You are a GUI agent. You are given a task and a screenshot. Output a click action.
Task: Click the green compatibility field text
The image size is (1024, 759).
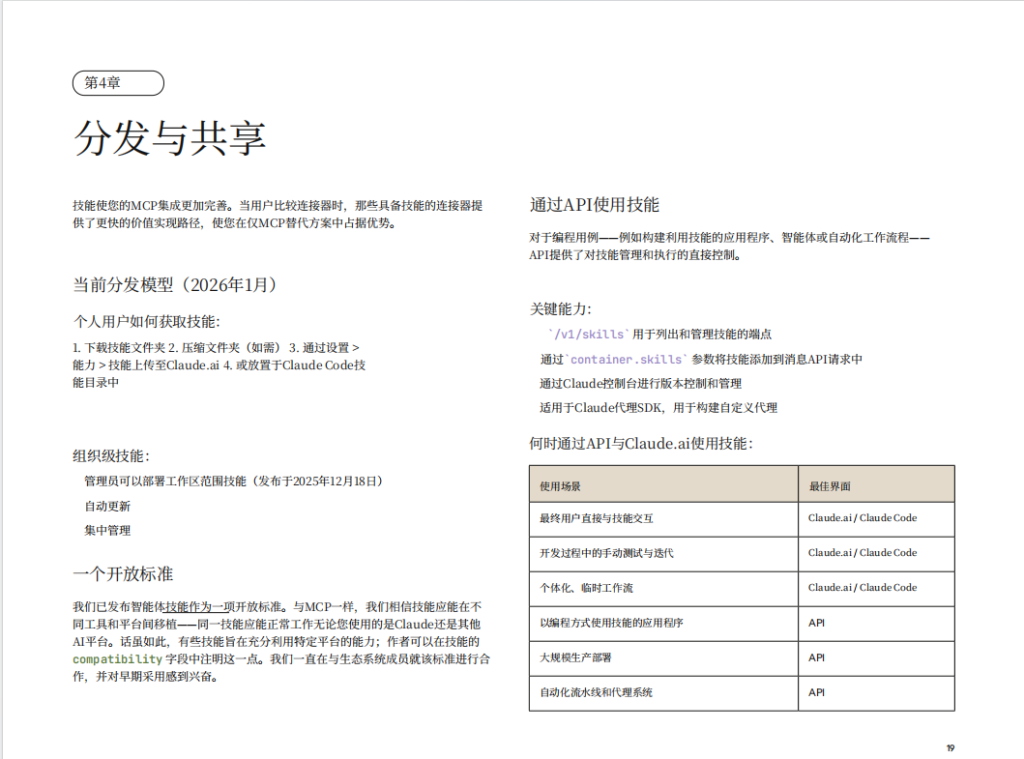point(117,659)
